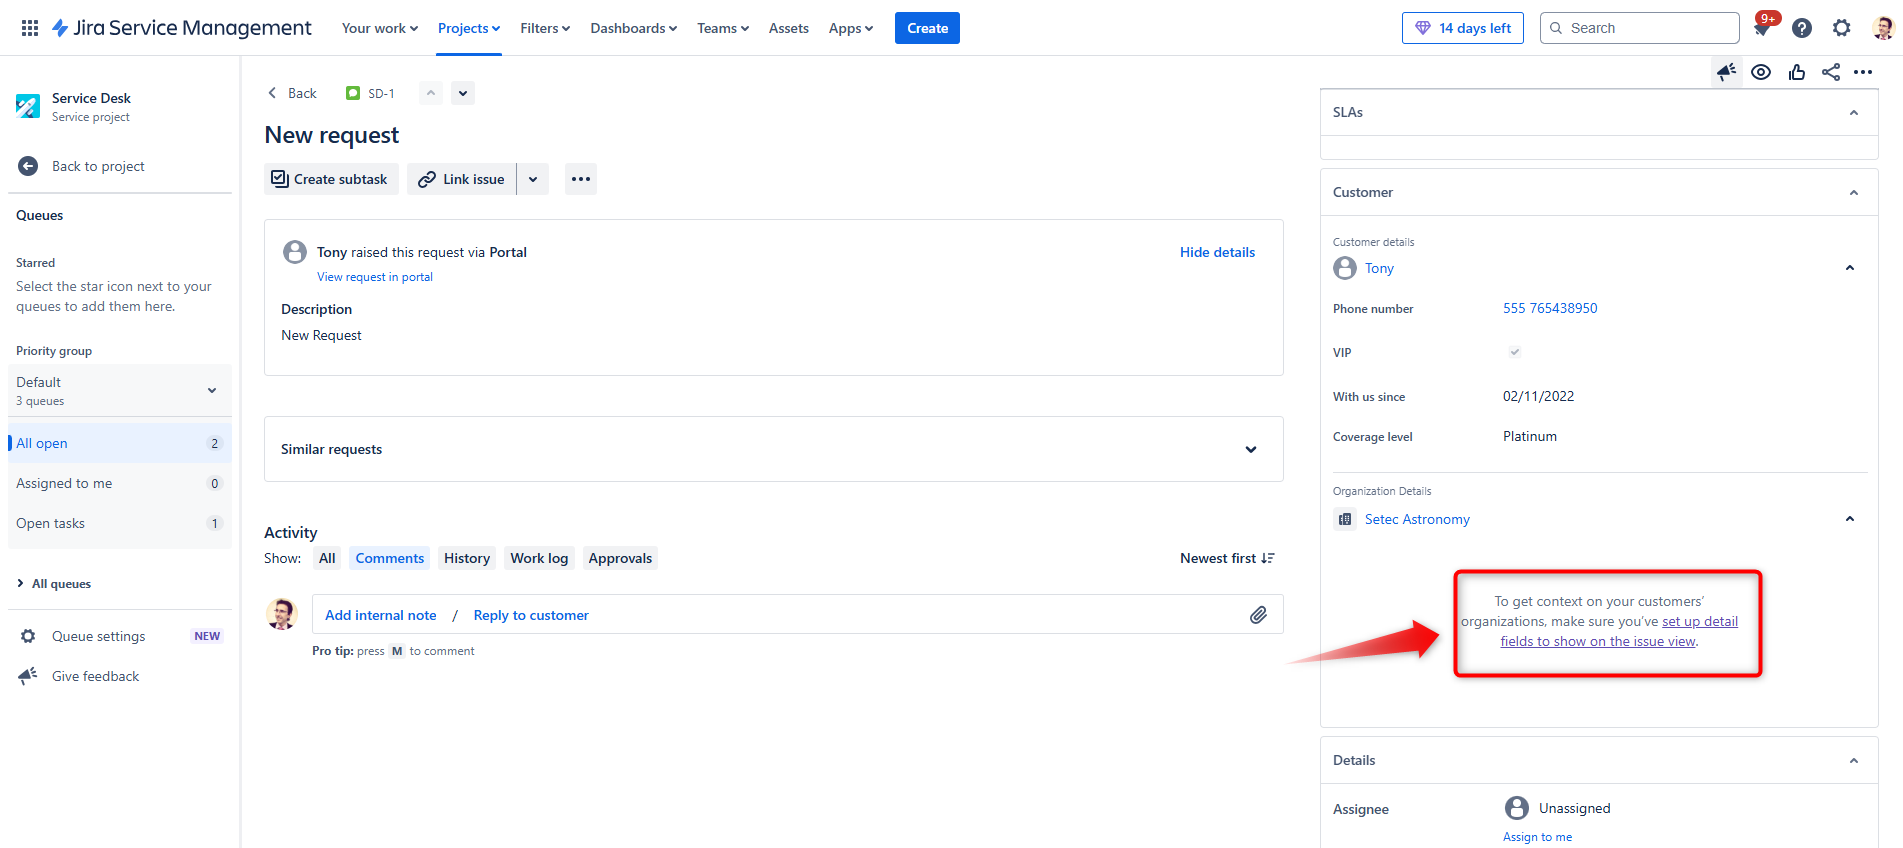Toggle the watch eye icon
The height and width of the screenshot is (848, 1903).
pyautogui.click(x=1761, y=72)
